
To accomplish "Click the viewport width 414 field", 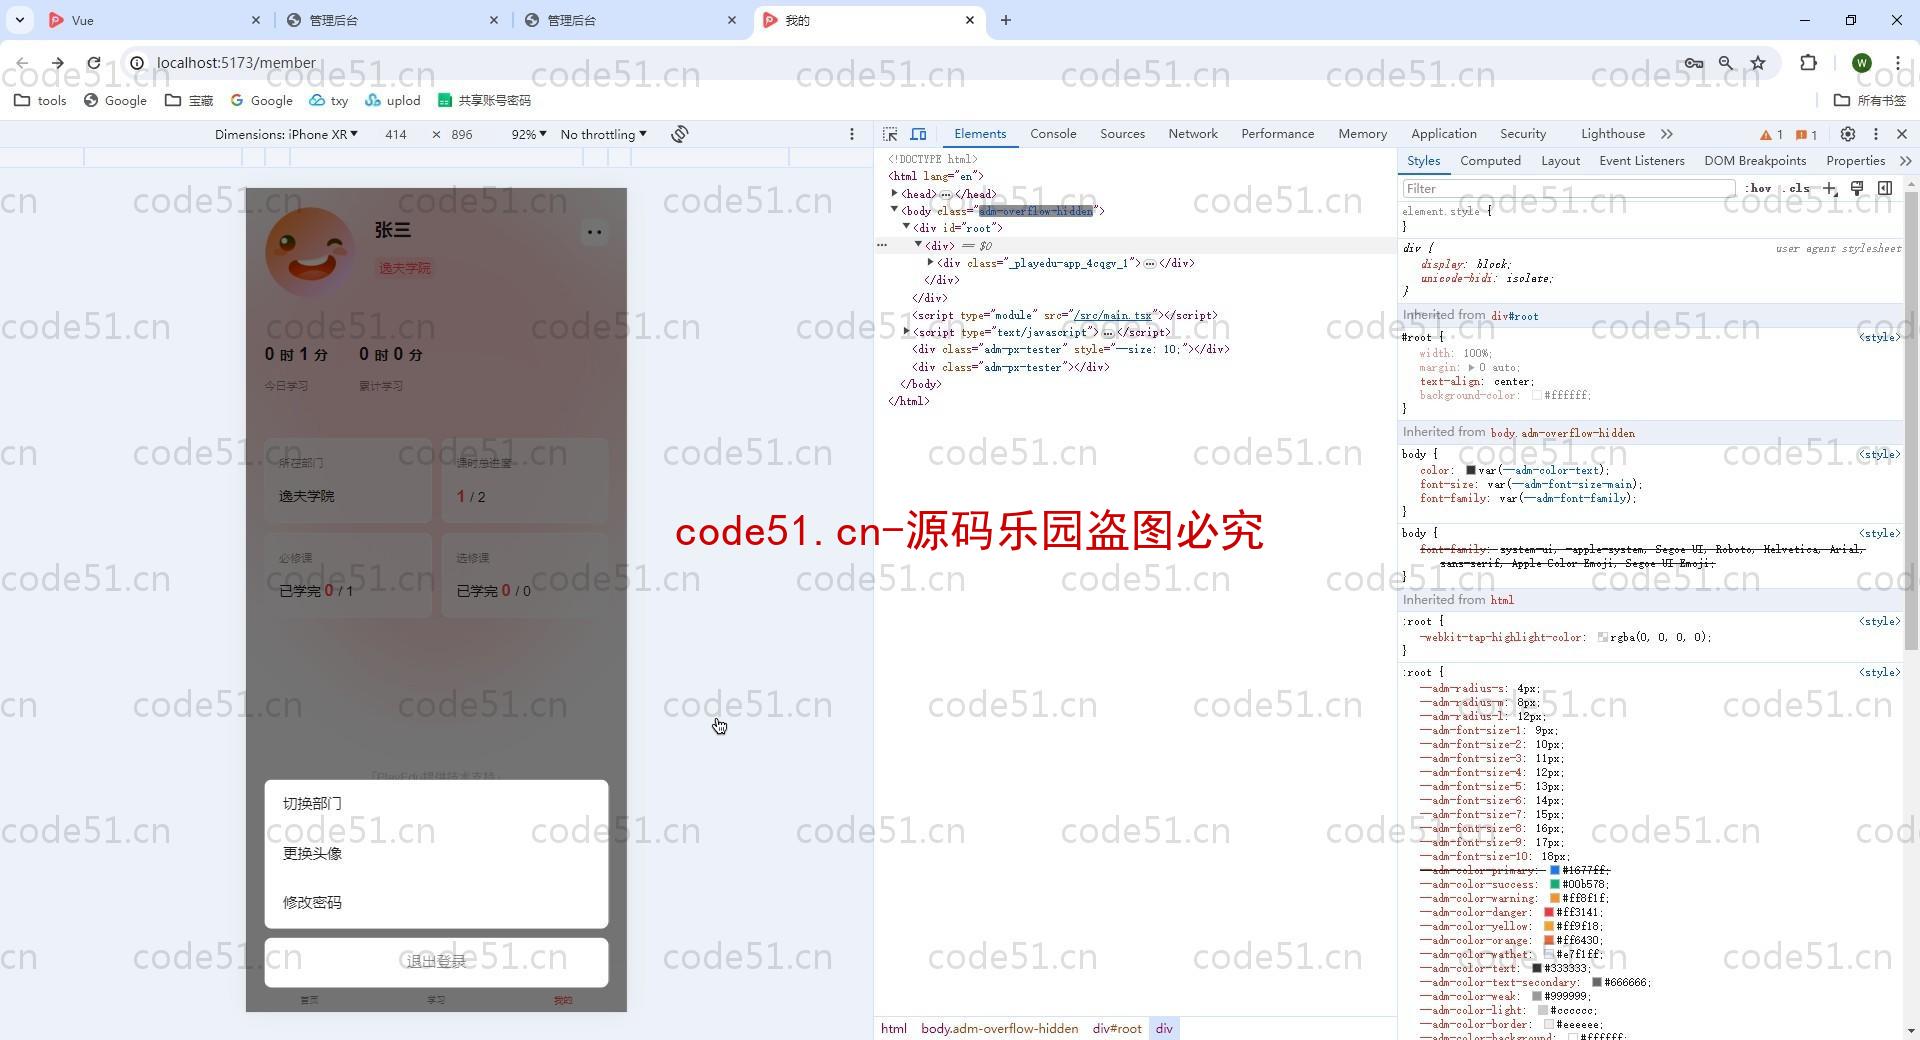I will 396,134.
